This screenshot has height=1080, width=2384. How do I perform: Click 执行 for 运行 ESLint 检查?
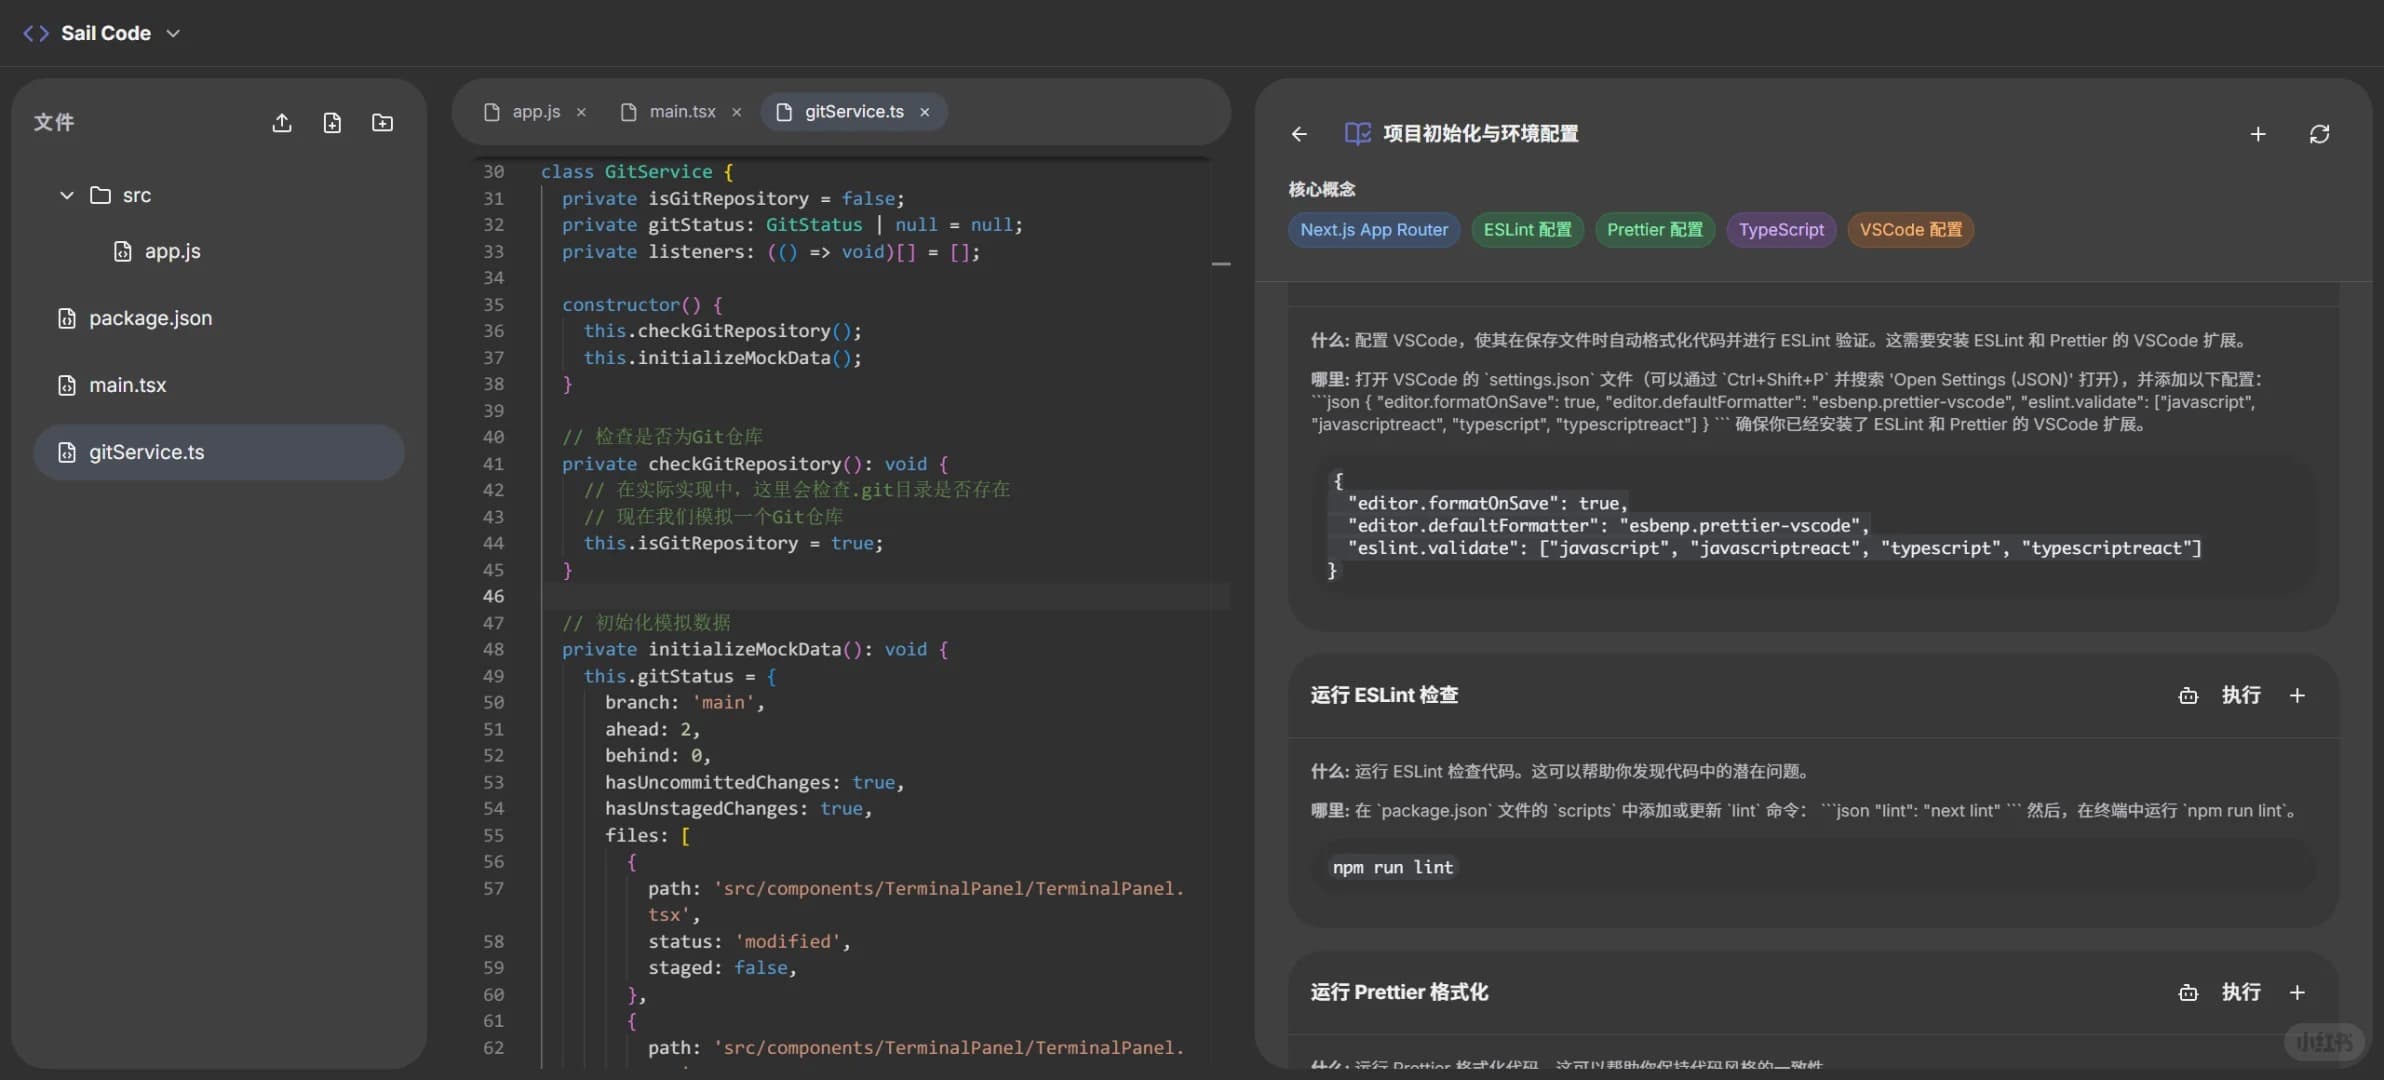click(x=2241, y=695)
